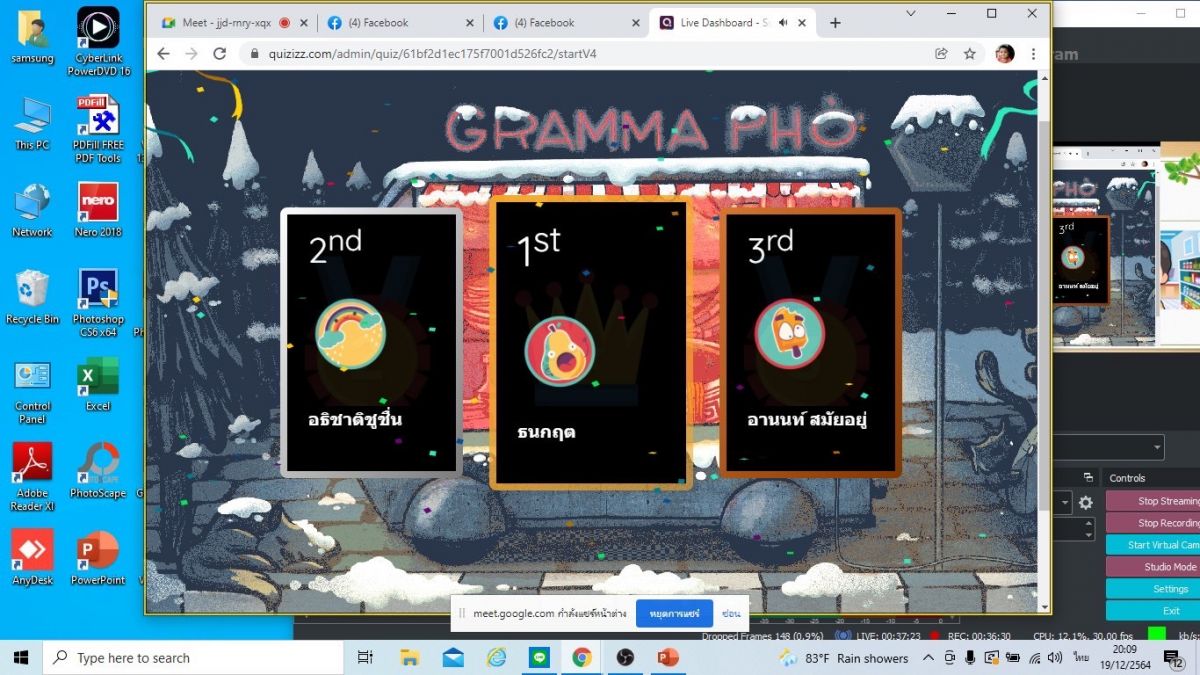The height and width of the screenshot is (675, 1200).
Task: Click the blue stop sharing button
Action: click(x=674, y=613)
